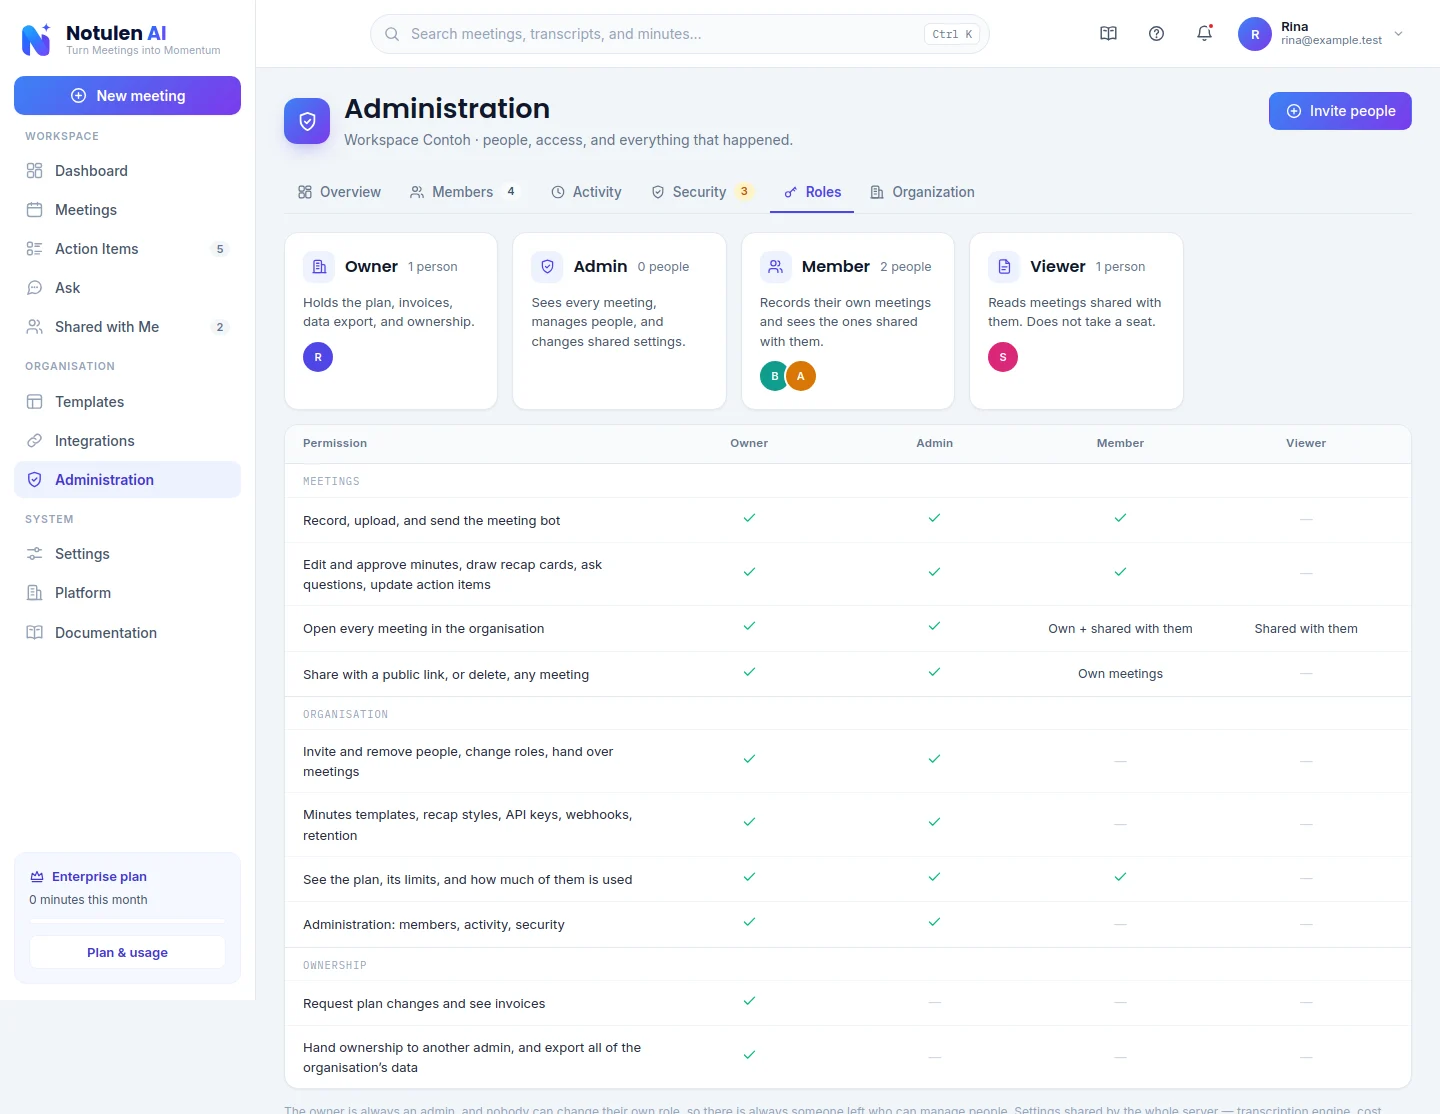Viewport: 1440px width, 1114px height.
Task: Open Documentation in sidebar
Action: point(127,633)
